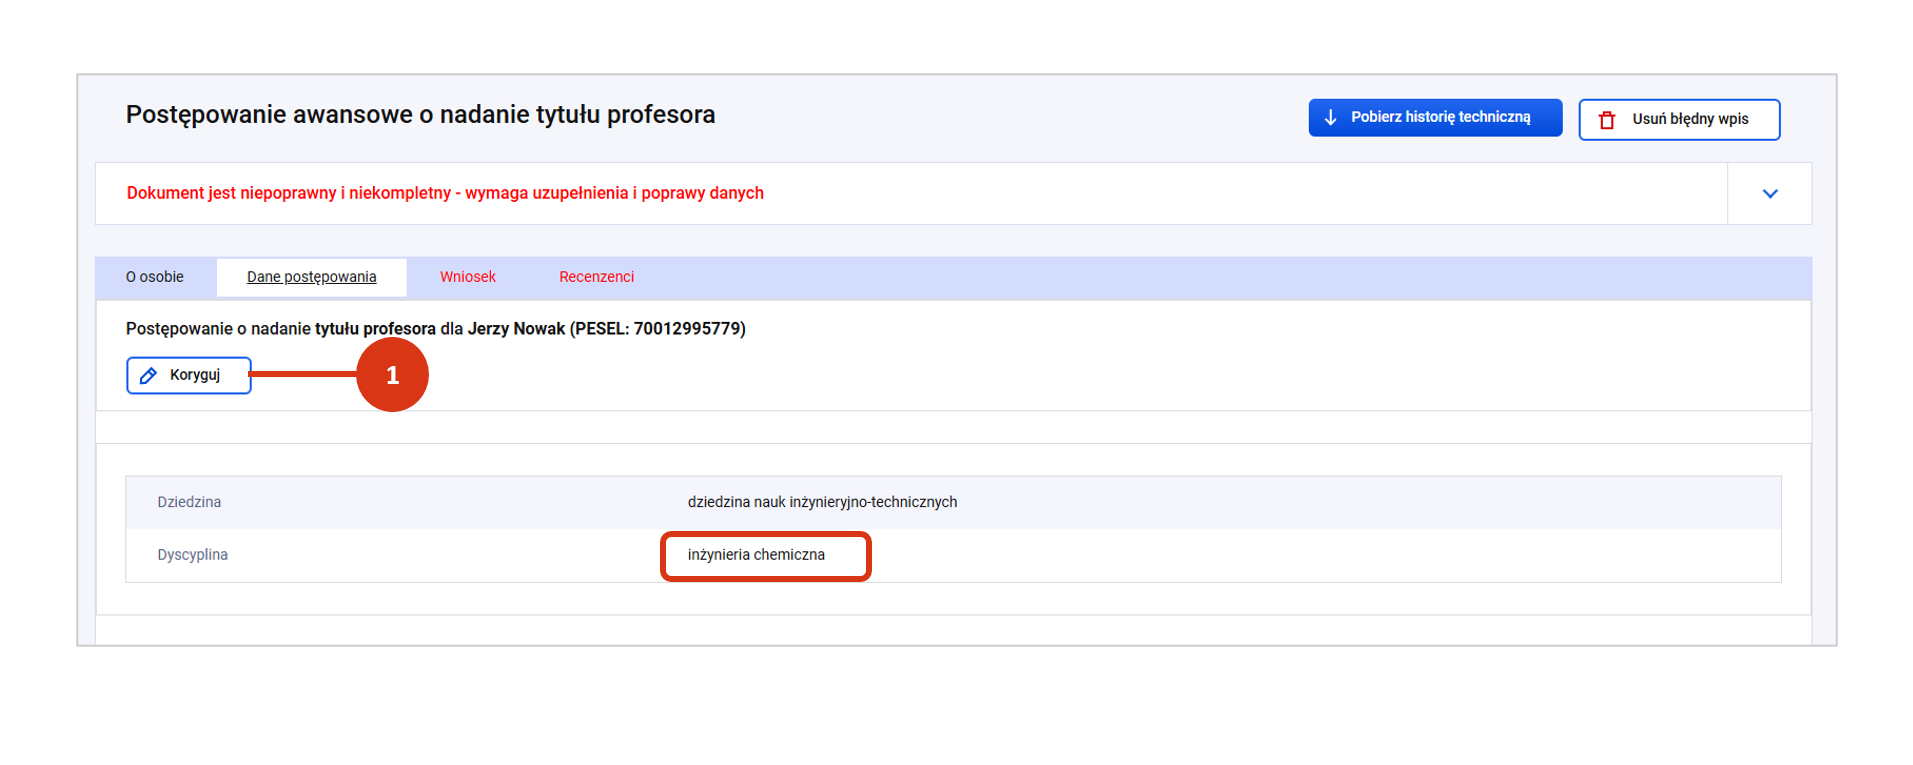Select the highlighted inżynieria chemiczna value

tap(756, 555)
